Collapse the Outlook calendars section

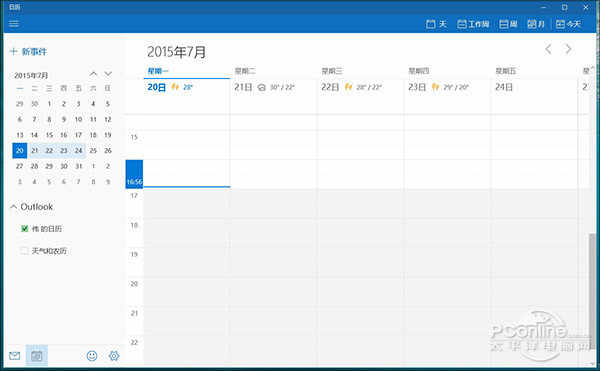[x=14, y=207]
